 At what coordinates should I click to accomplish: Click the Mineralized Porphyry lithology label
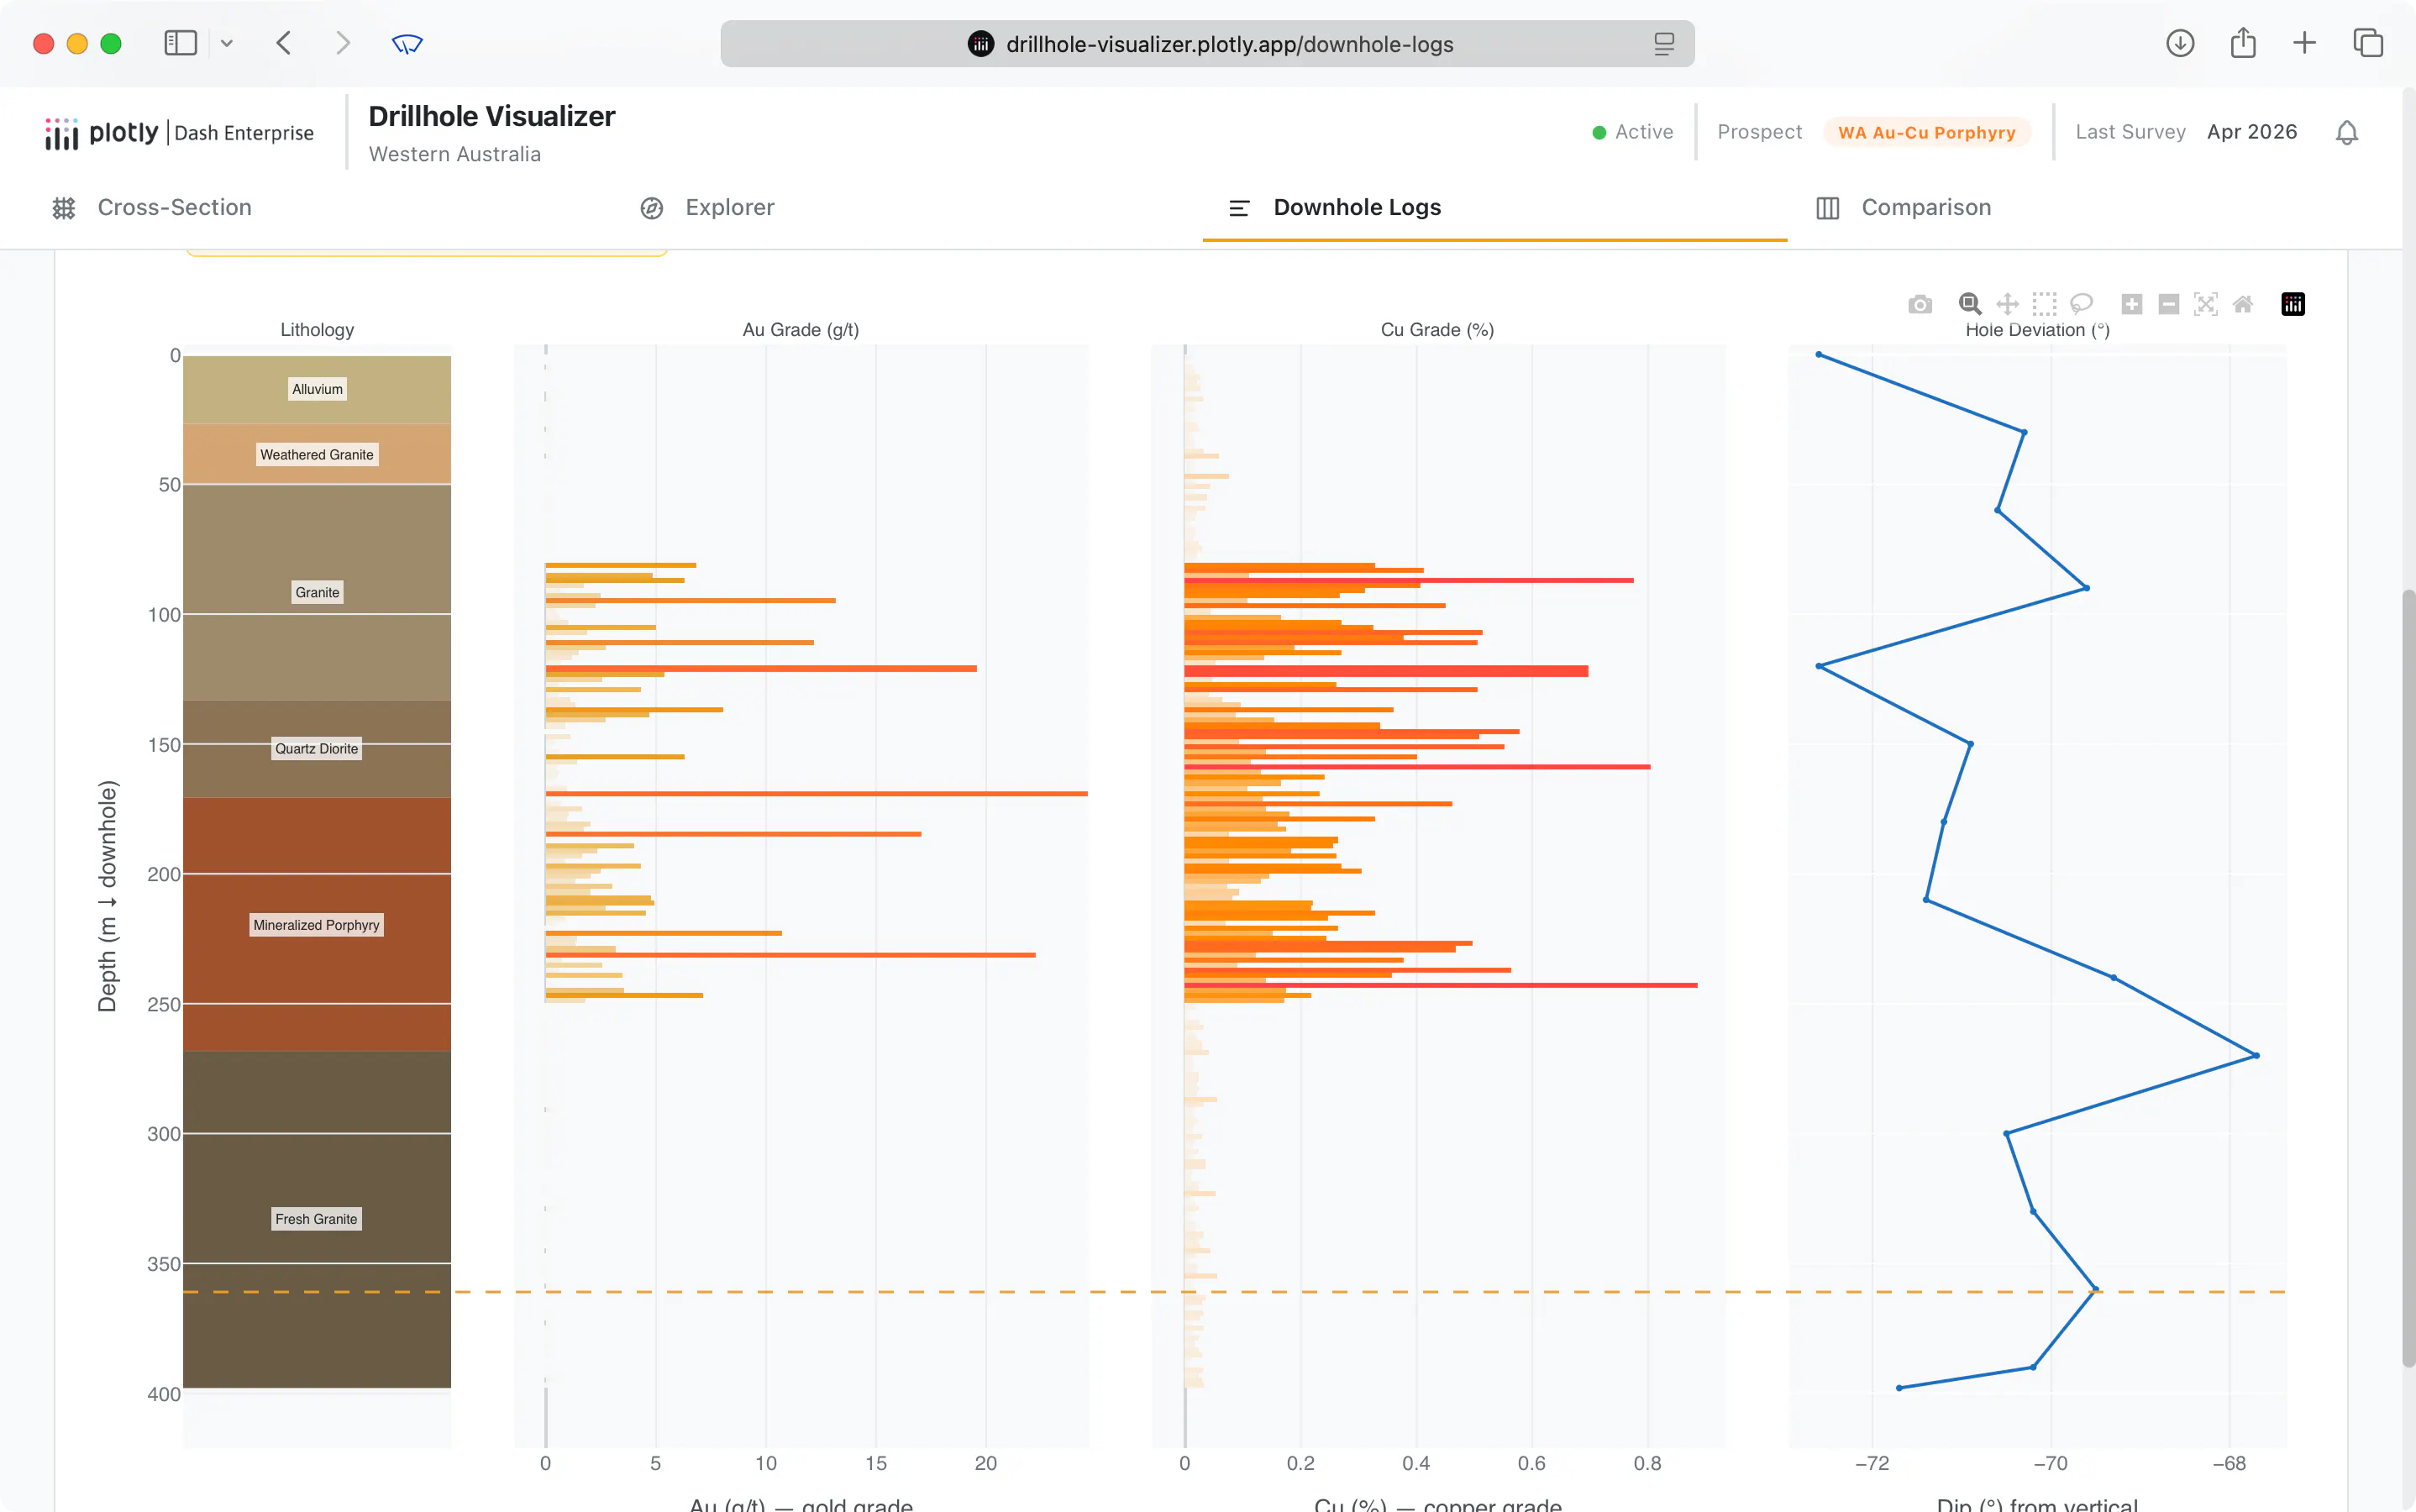click(x=316, y=925)
